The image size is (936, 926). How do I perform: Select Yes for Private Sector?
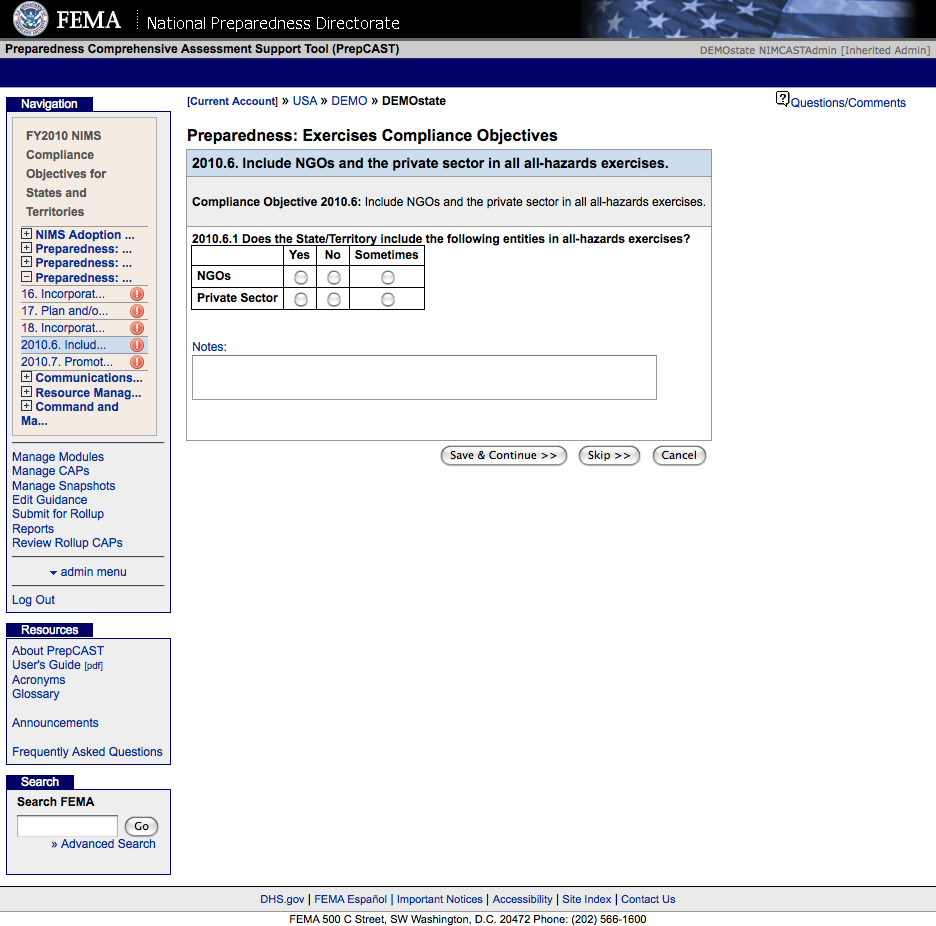pos(301,300)
